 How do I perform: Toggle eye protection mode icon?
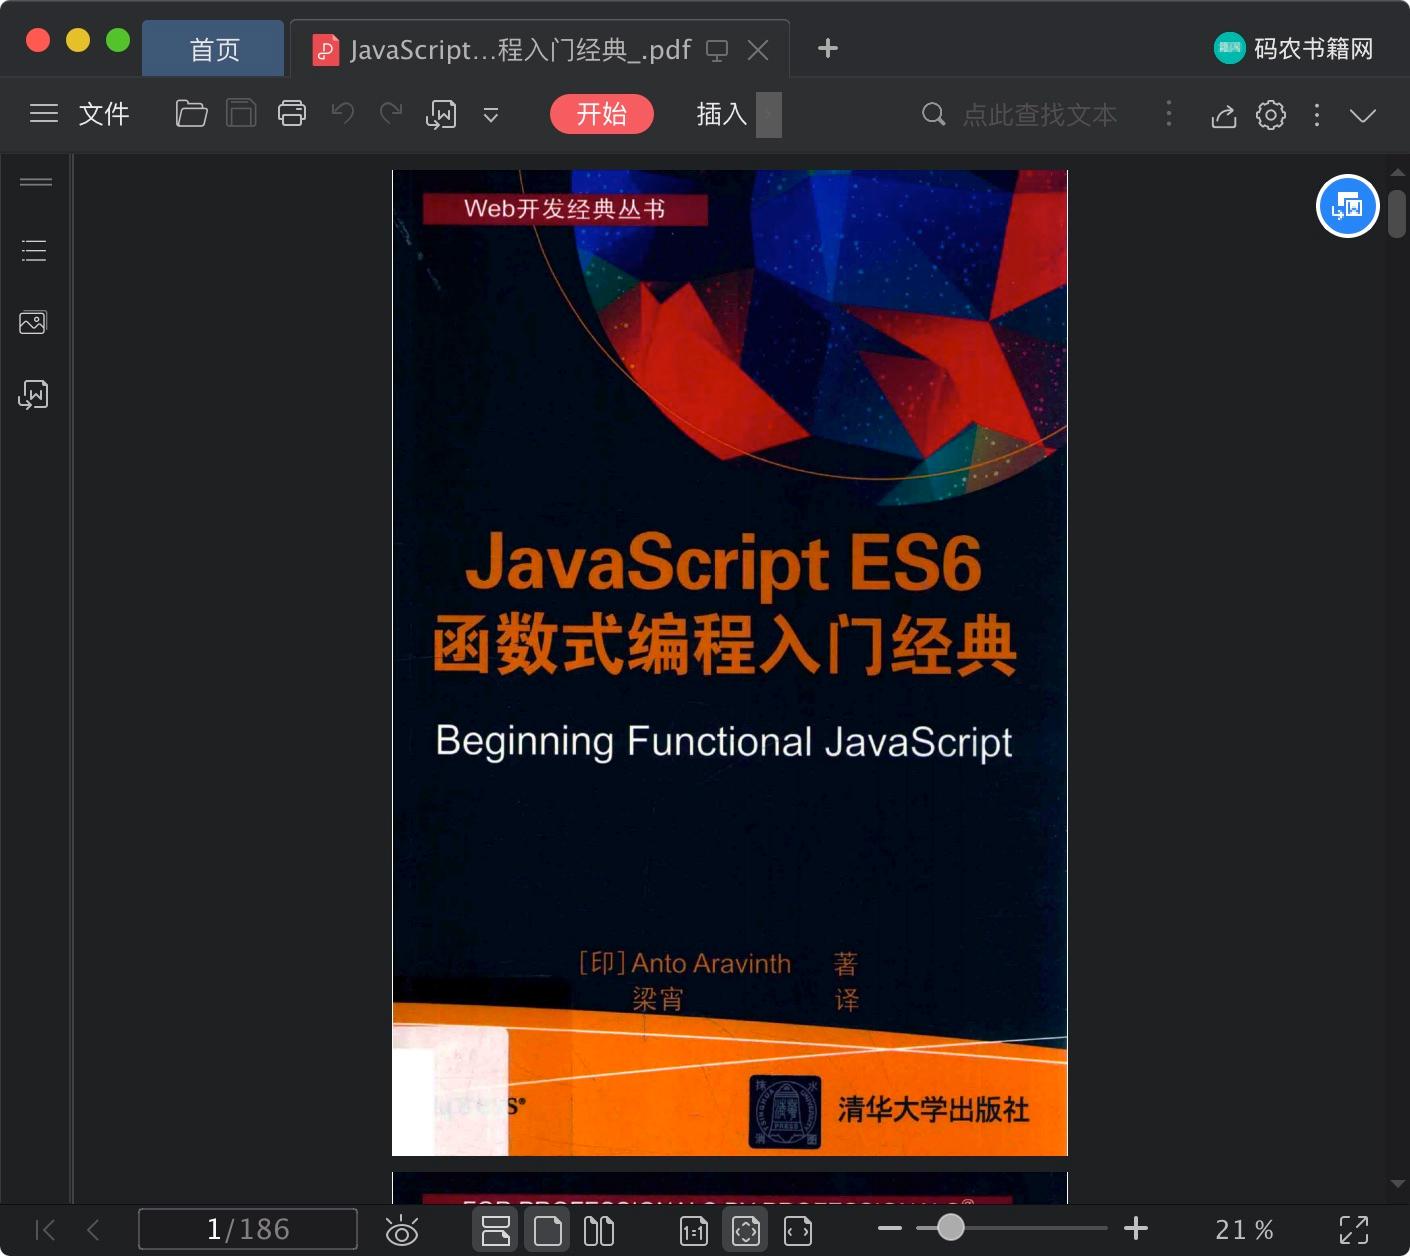point(402,1230)
